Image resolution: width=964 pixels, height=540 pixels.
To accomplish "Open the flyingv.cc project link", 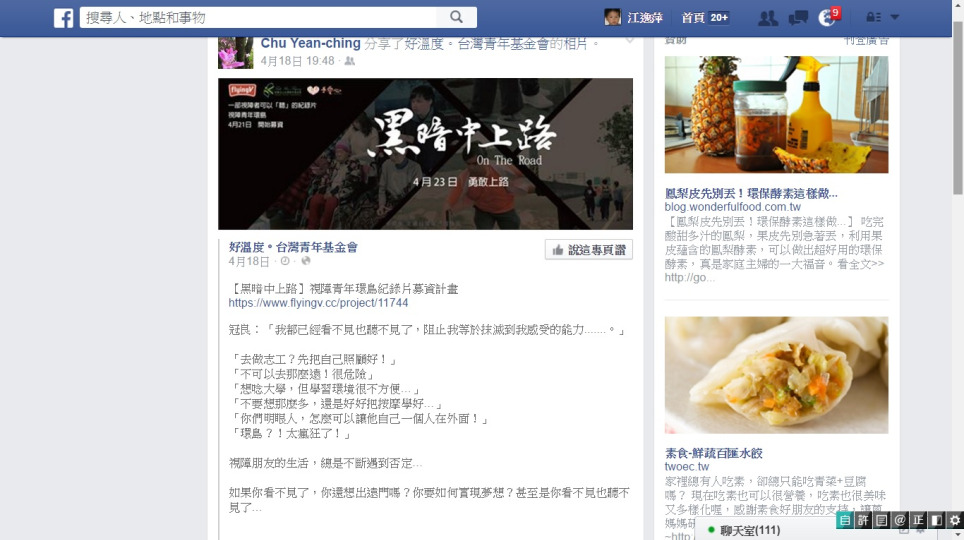I will [318, 303].
